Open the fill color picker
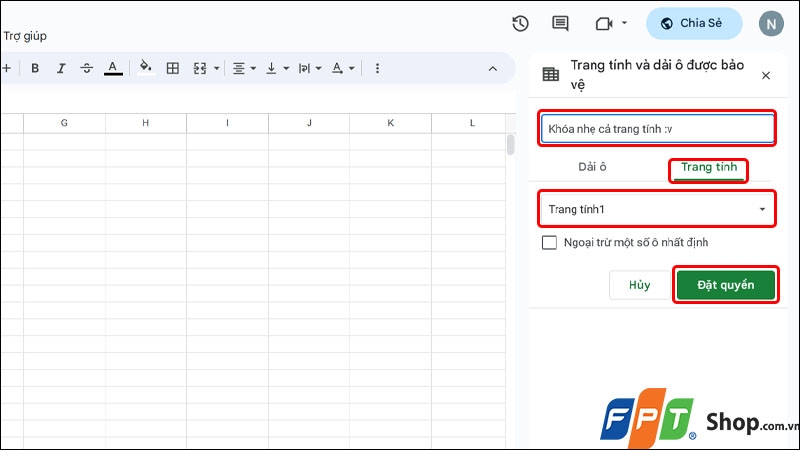Viewport: 800px width, 450px height. click(x=145, y=68)
